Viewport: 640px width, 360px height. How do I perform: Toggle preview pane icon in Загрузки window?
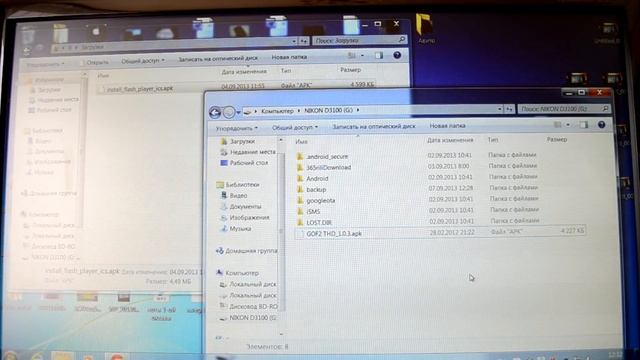coord(379,56)
